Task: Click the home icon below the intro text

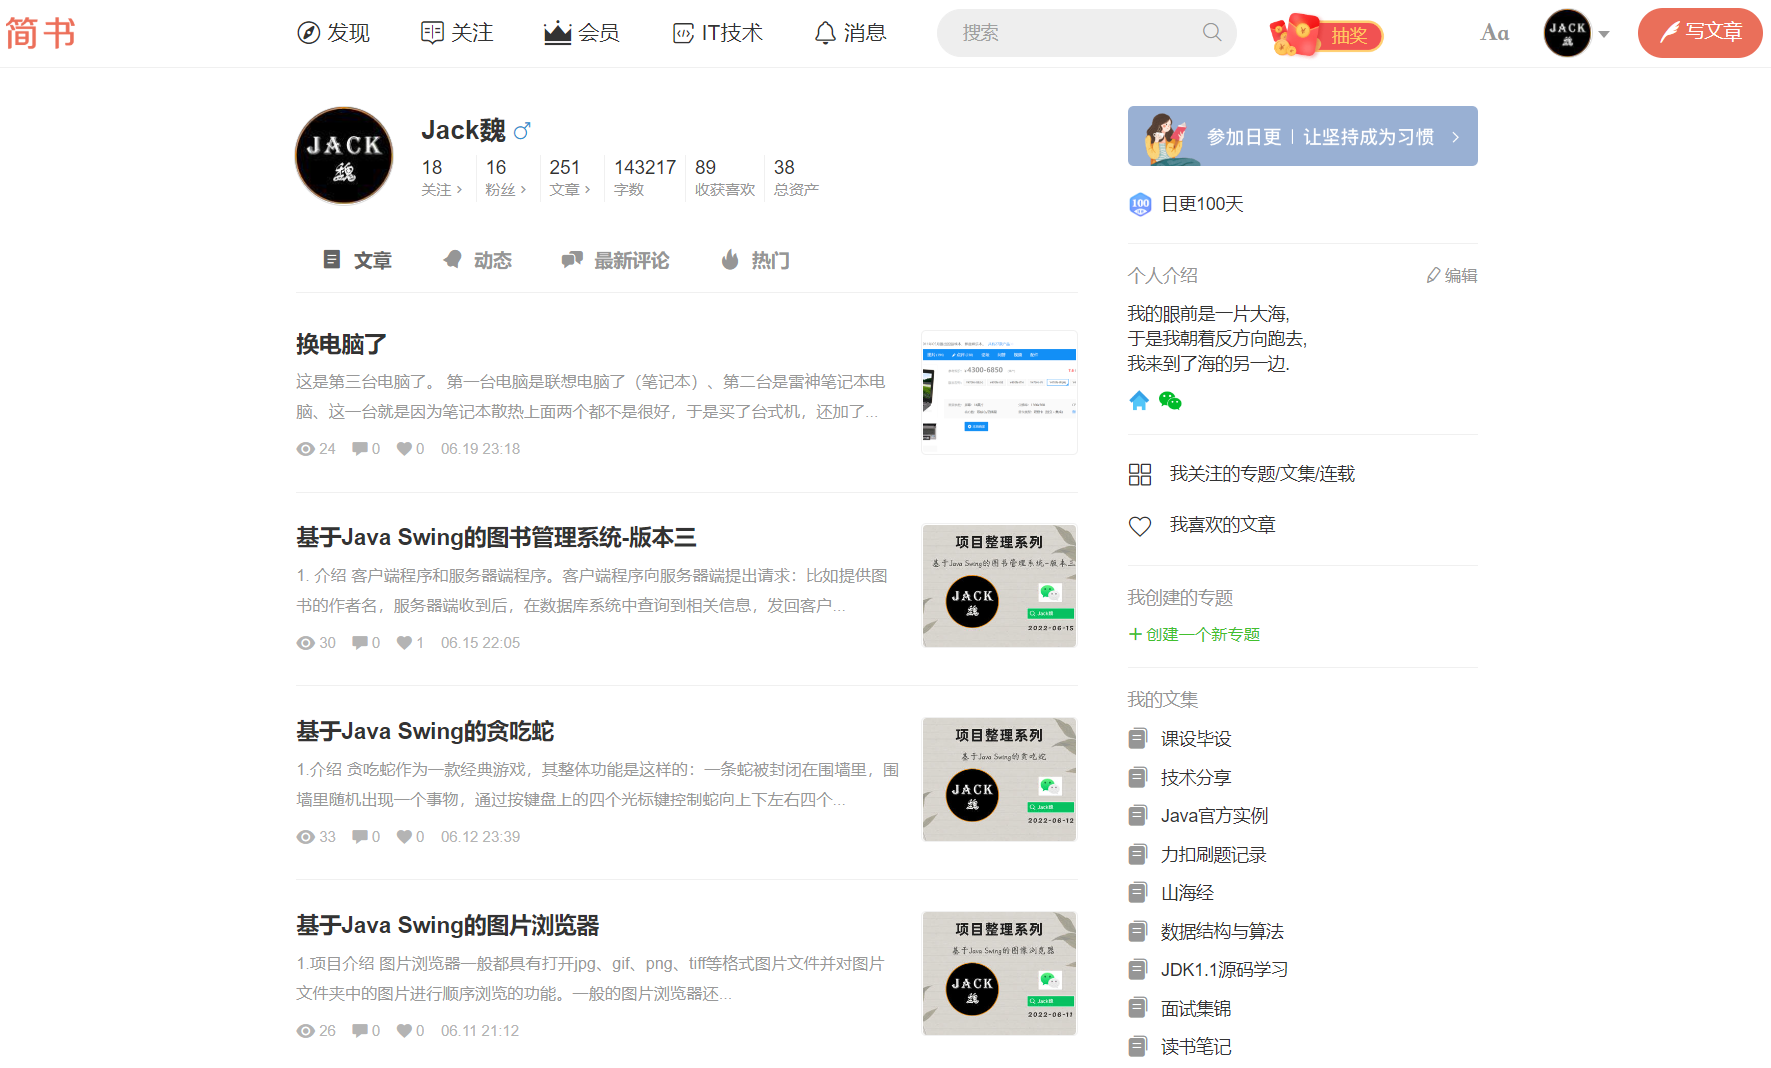Action: pos(1139,401)
